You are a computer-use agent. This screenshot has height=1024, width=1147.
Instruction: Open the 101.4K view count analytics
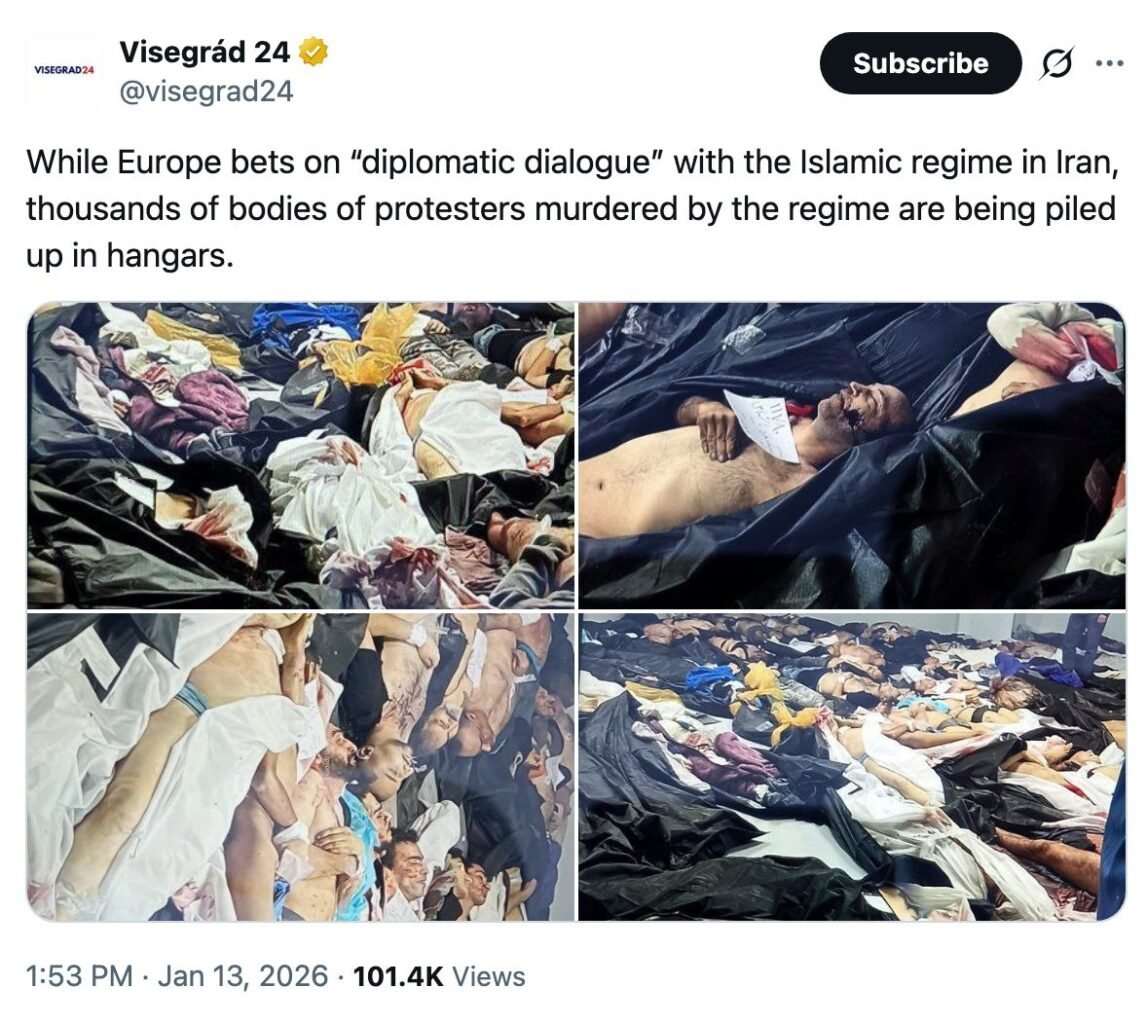pyautogui.click(x=398, y=976)
